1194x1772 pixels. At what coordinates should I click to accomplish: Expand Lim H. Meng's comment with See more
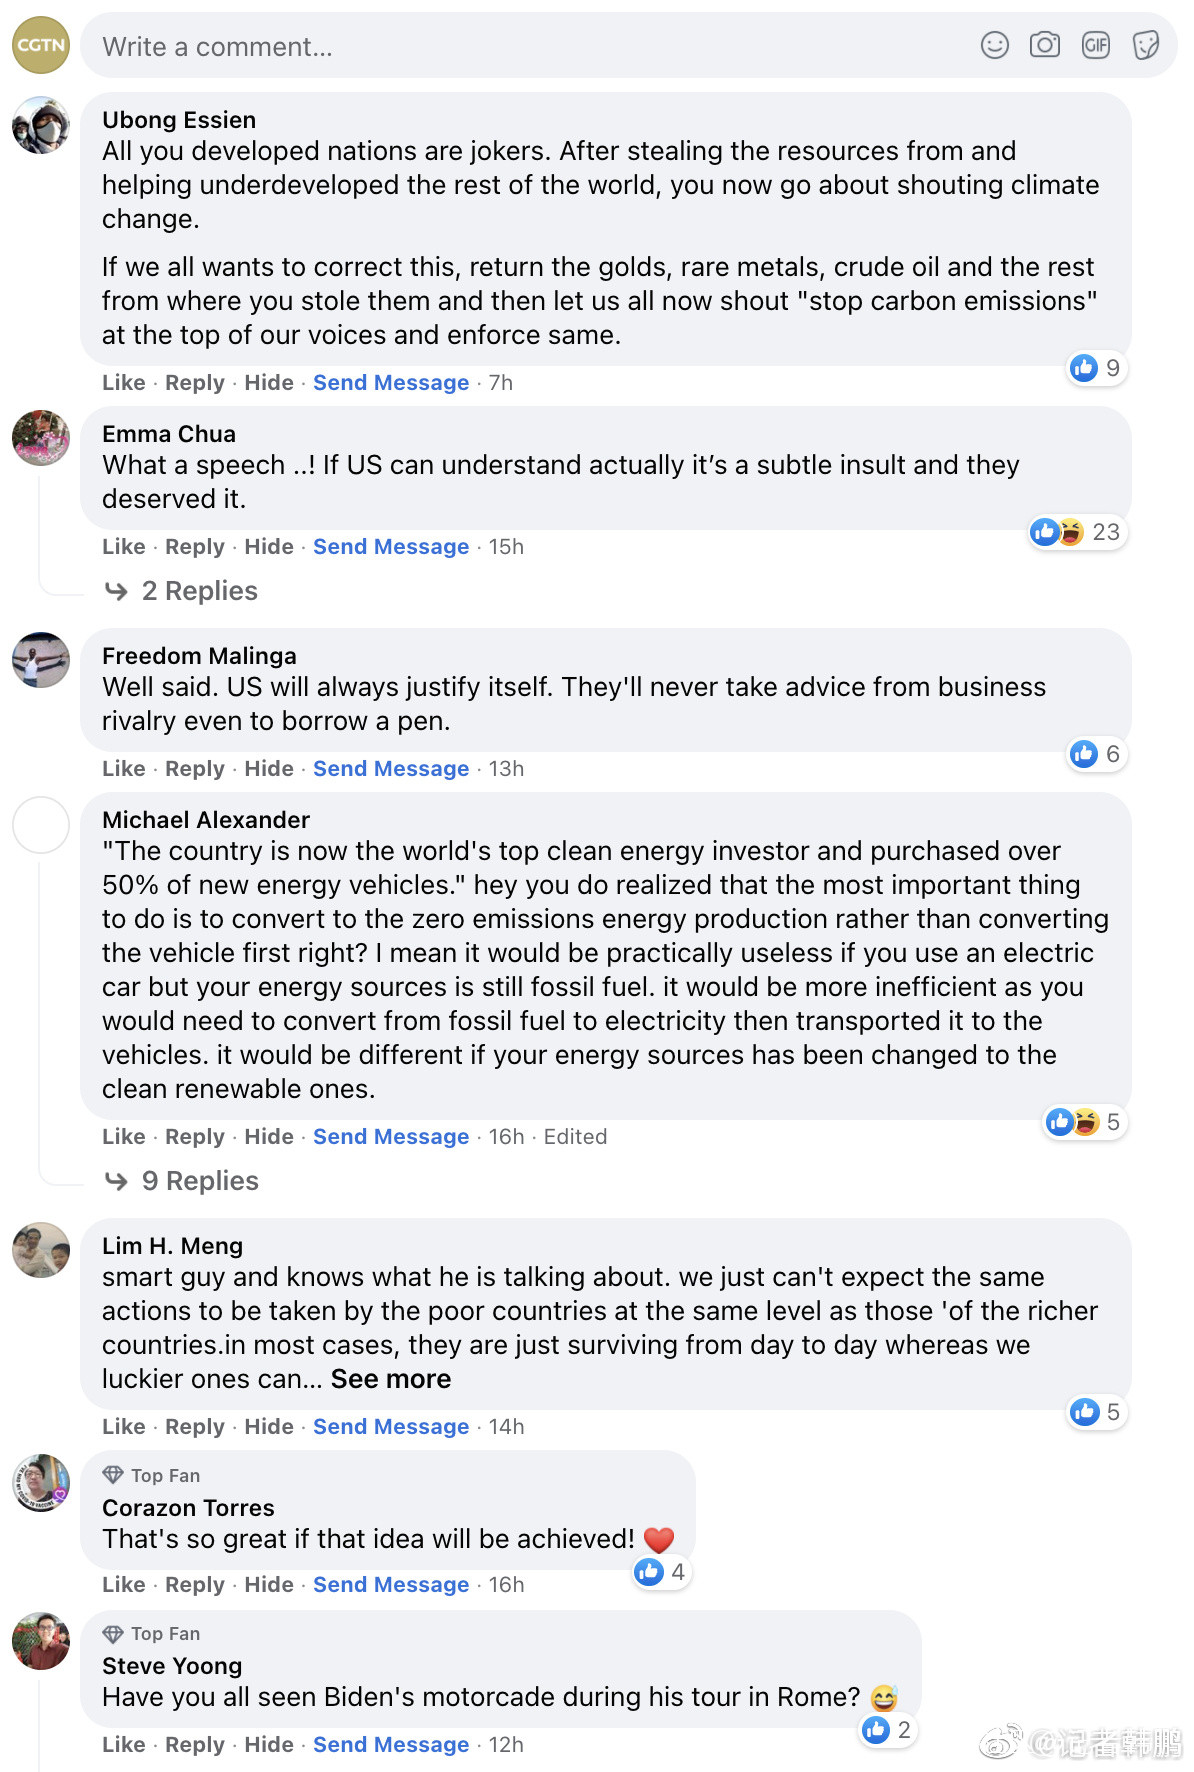pyautogui.click(x=391, y=1379)
